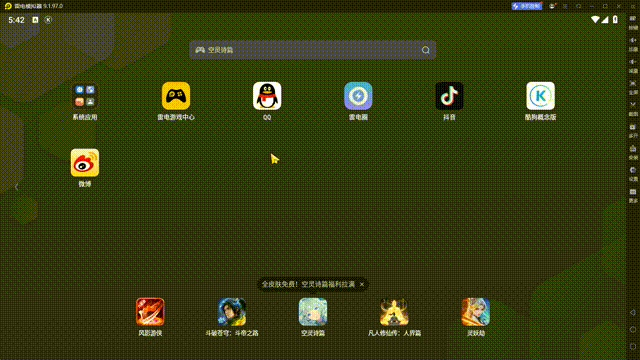Click the blue lightning button in title bar
This screenshot has height=360, width=640.
point(527,6)
